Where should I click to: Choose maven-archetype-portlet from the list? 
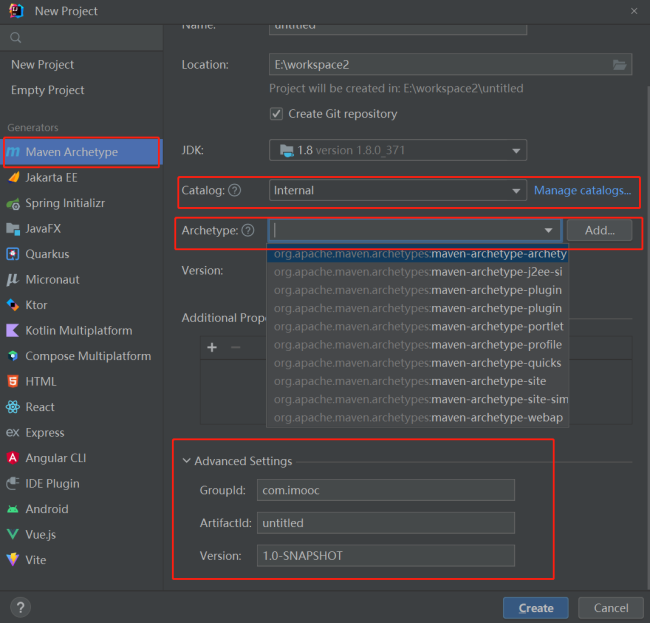pyautogui.click(x=417, y=327)
